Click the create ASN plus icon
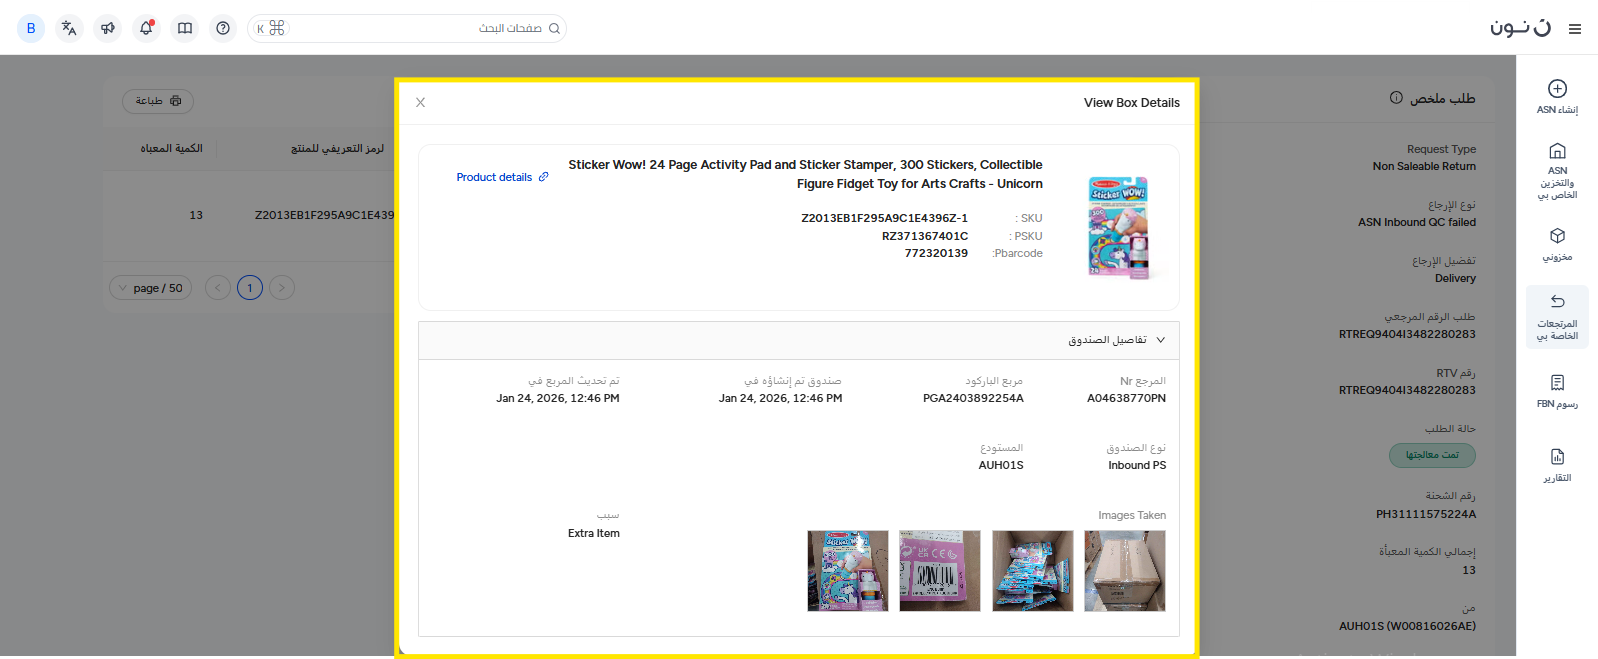Screen dimensions: 1598x659 tap(1557, 89)
